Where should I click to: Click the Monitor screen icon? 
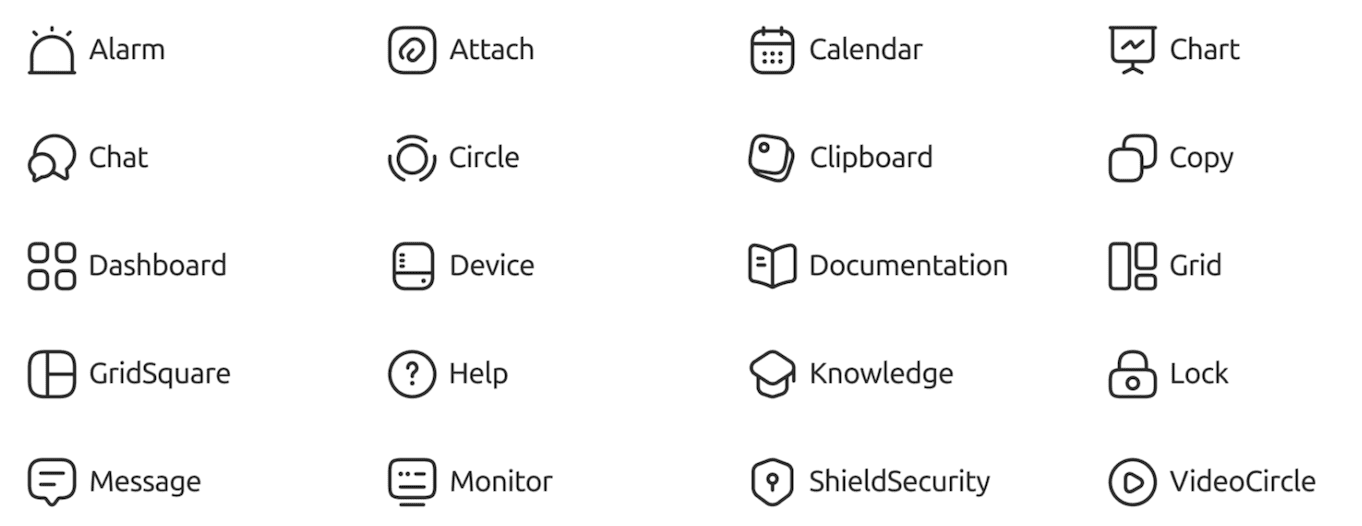(x=412, y=482)
